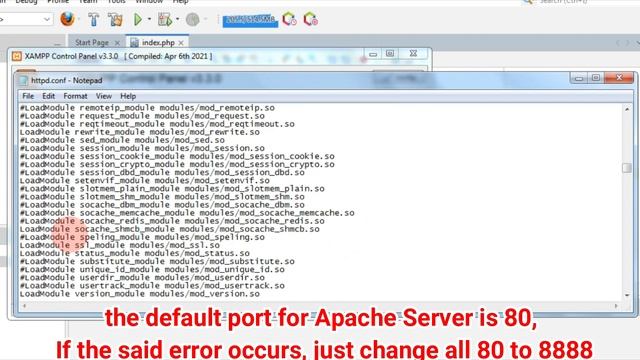Open the Notepad Edit menu
This screenshot has height=360, width=640.
(48, 96)
